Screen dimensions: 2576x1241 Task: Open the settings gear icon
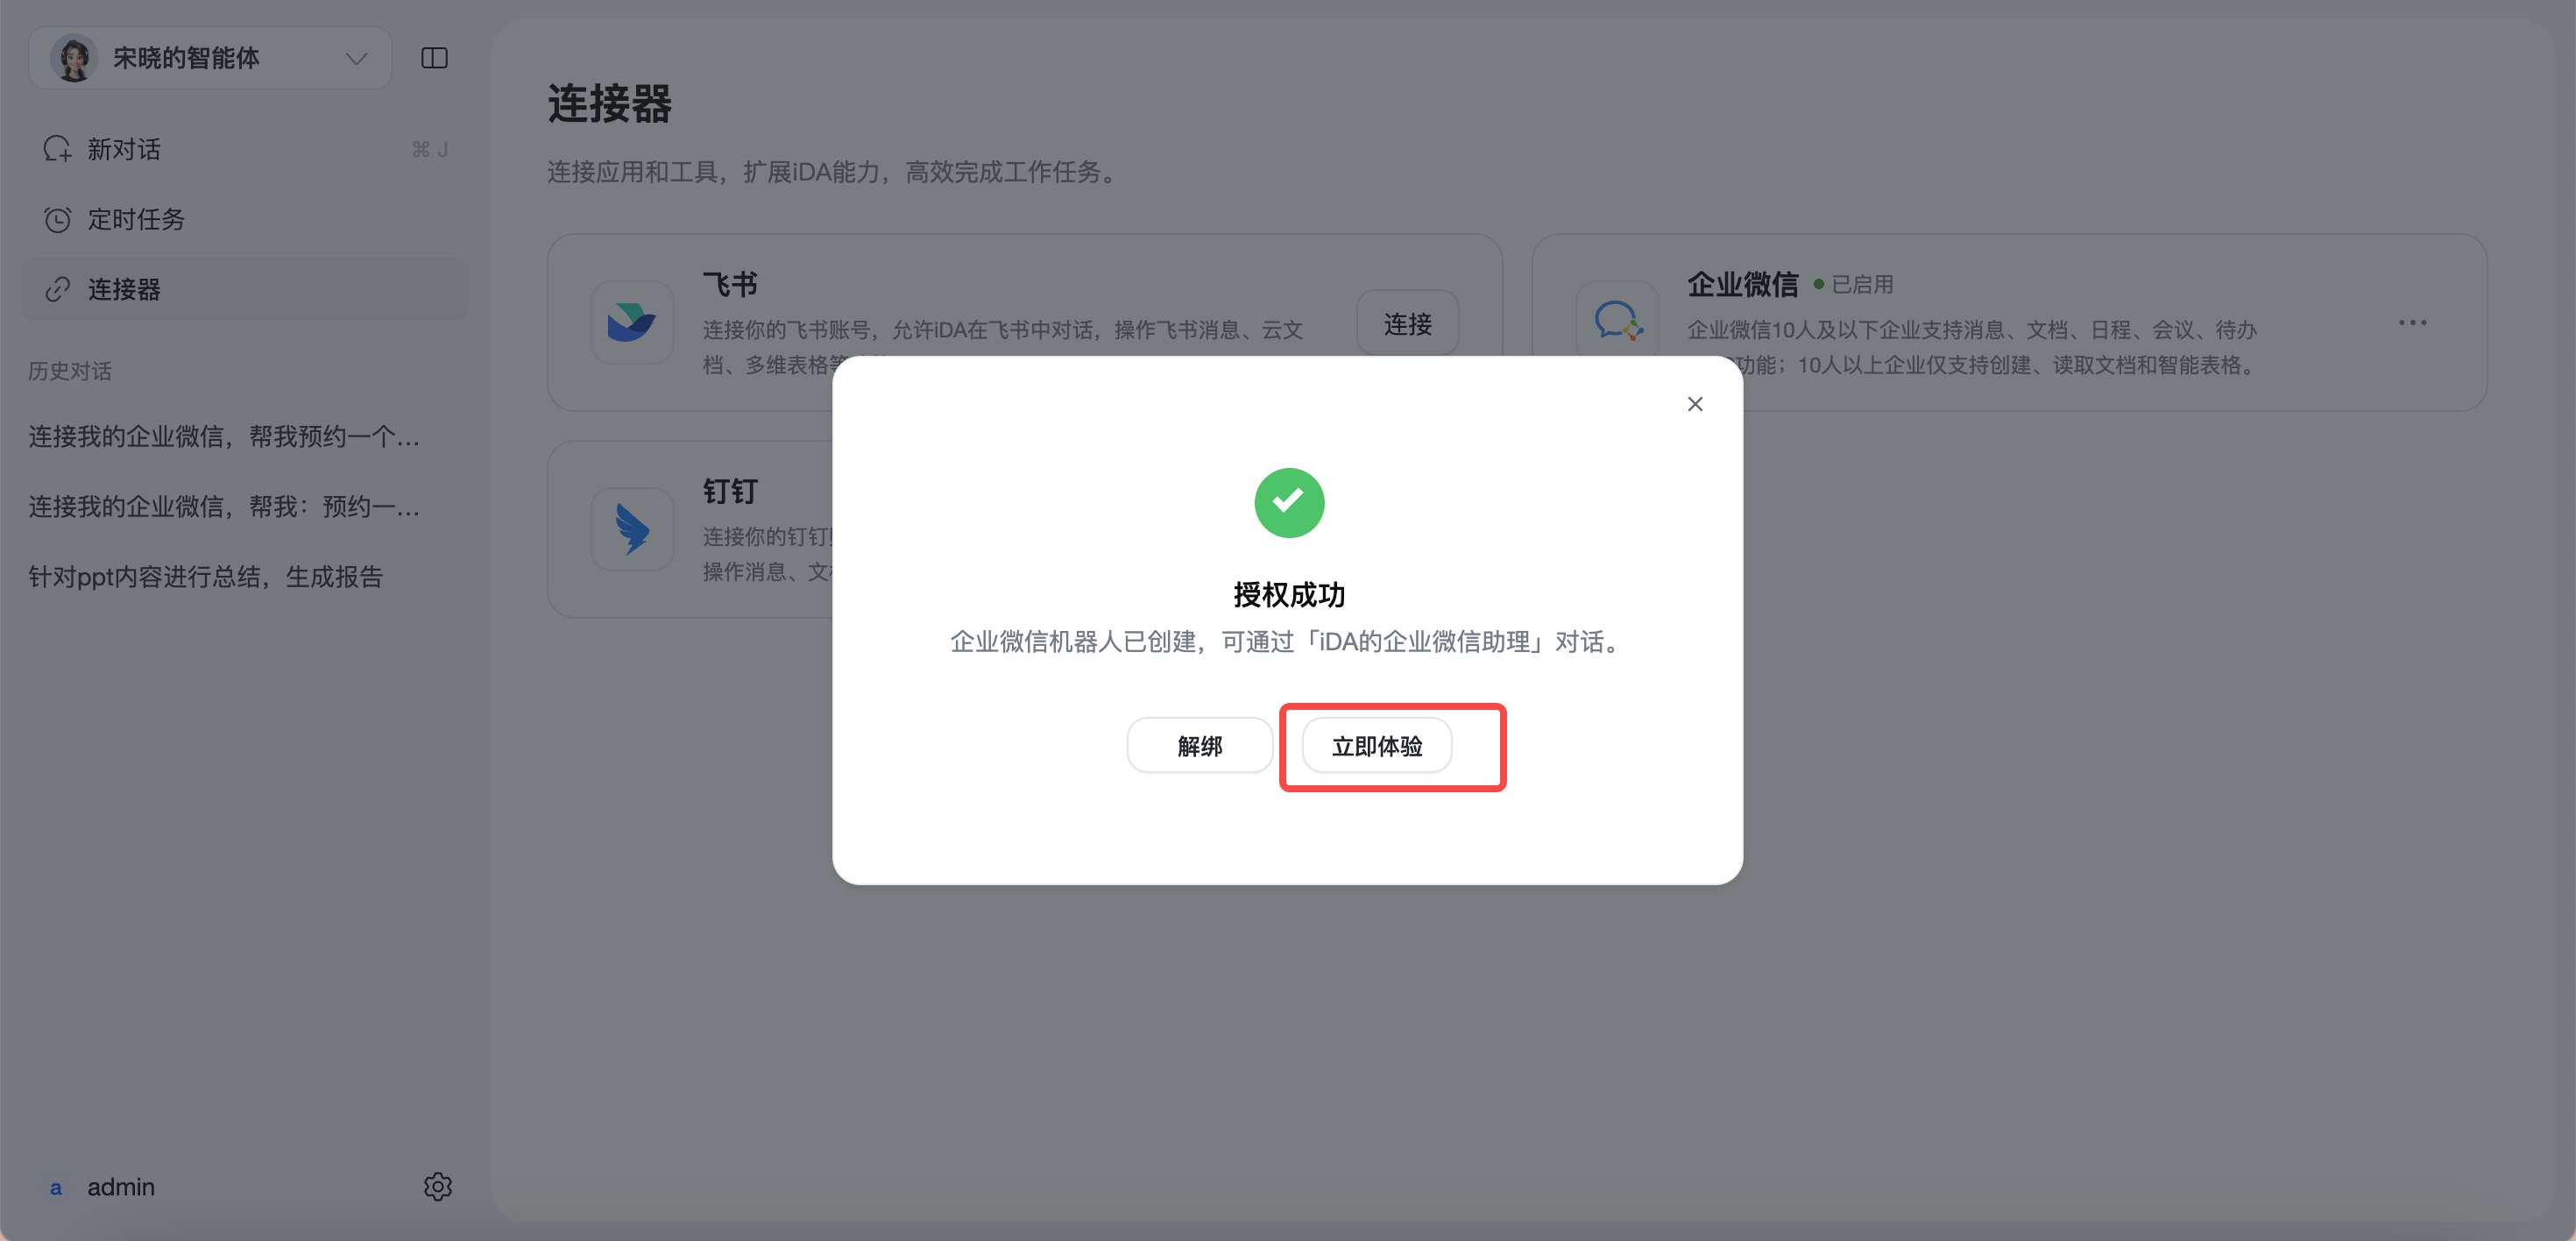[437, 1187]
